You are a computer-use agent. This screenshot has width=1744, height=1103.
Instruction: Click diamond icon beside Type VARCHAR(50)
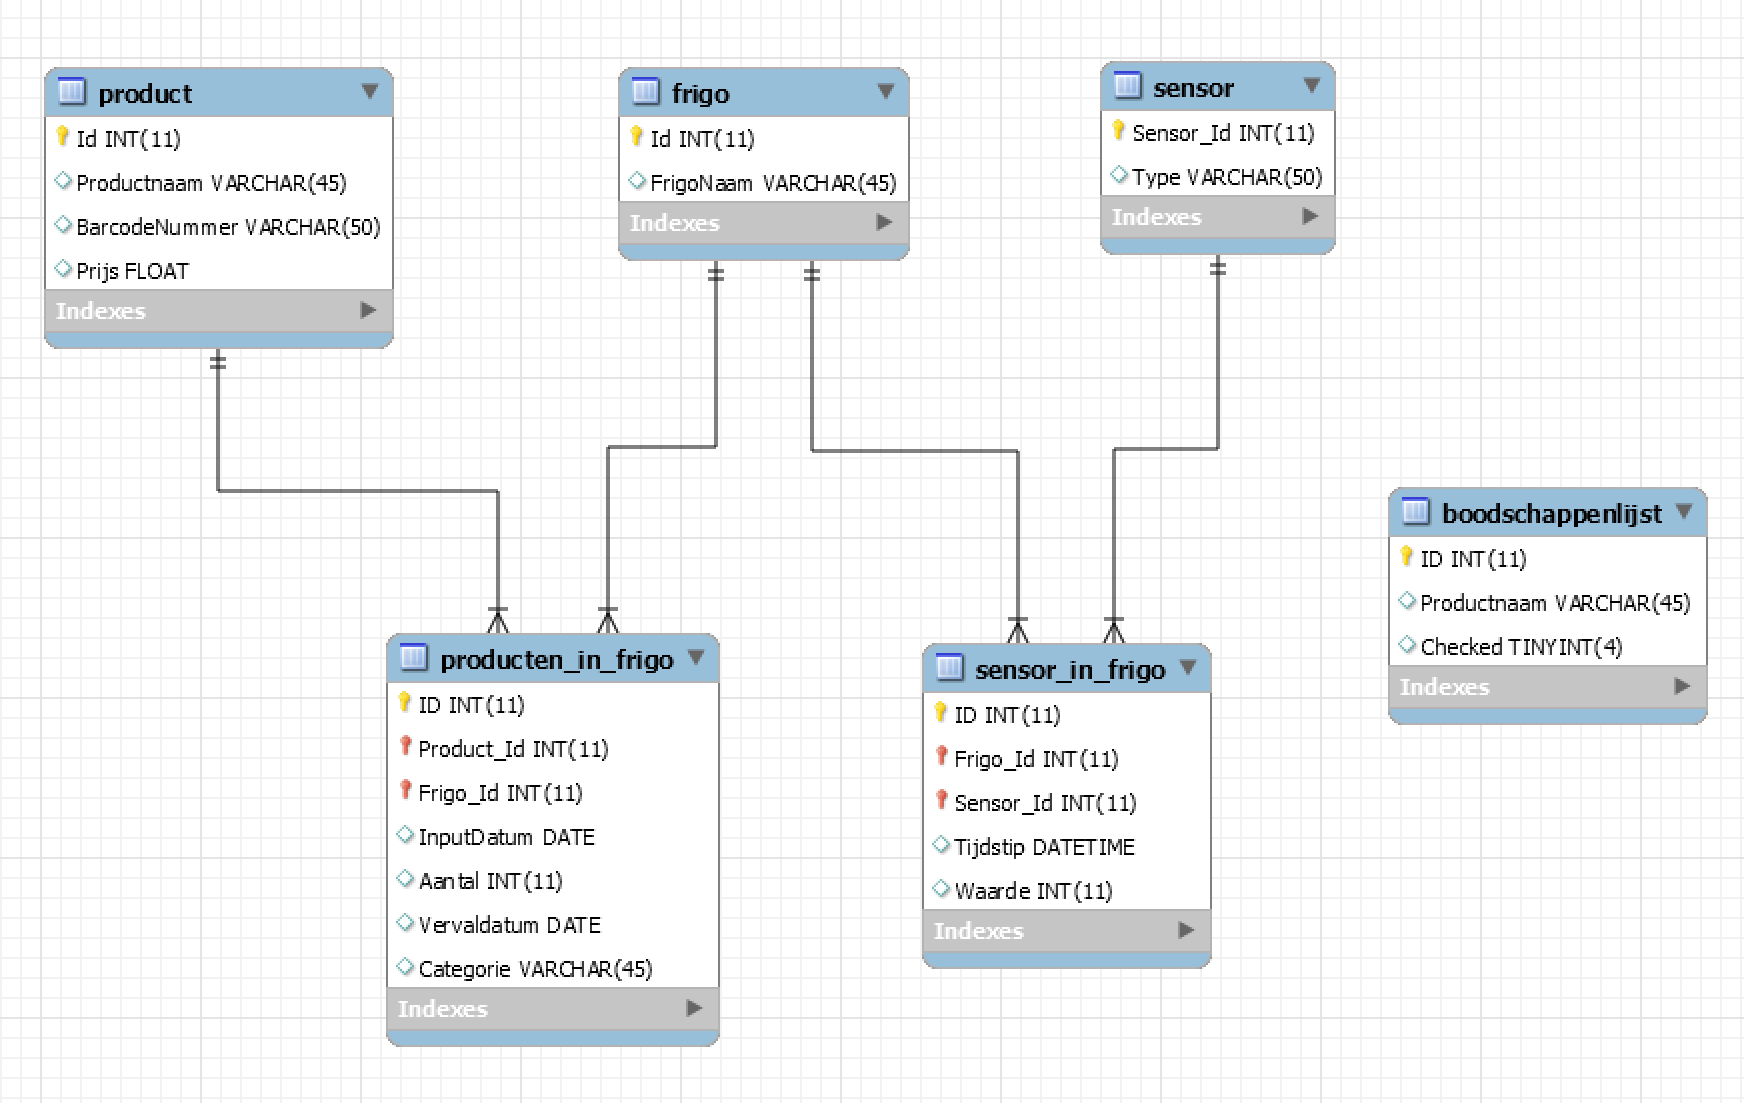click(1119, 175)
